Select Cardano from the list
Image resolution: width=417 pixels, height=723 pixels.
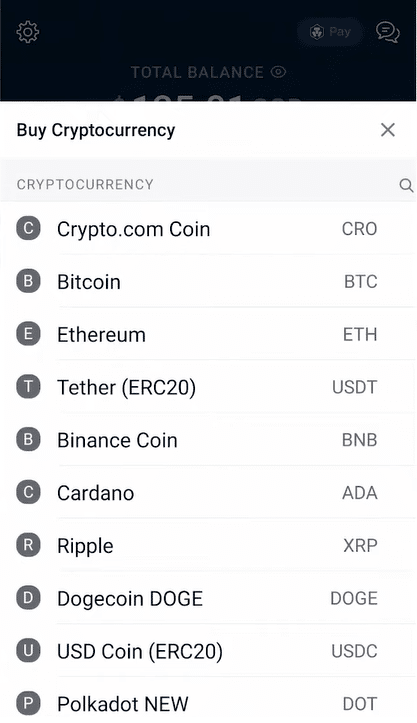pos(208,493)
